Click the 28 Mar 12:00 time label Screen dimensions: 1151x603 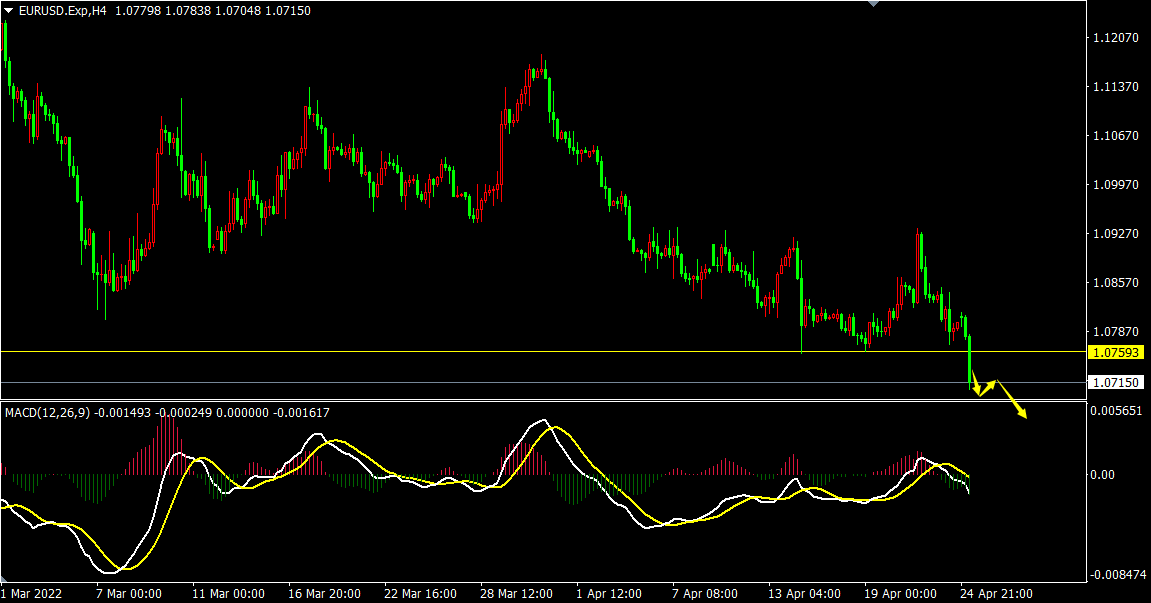[x=516, y=593]
